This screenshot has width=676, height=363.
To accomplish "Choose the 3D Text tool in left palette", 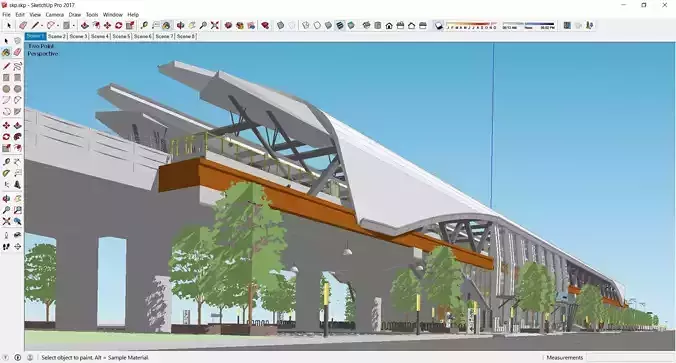I will tap(17, 185).
